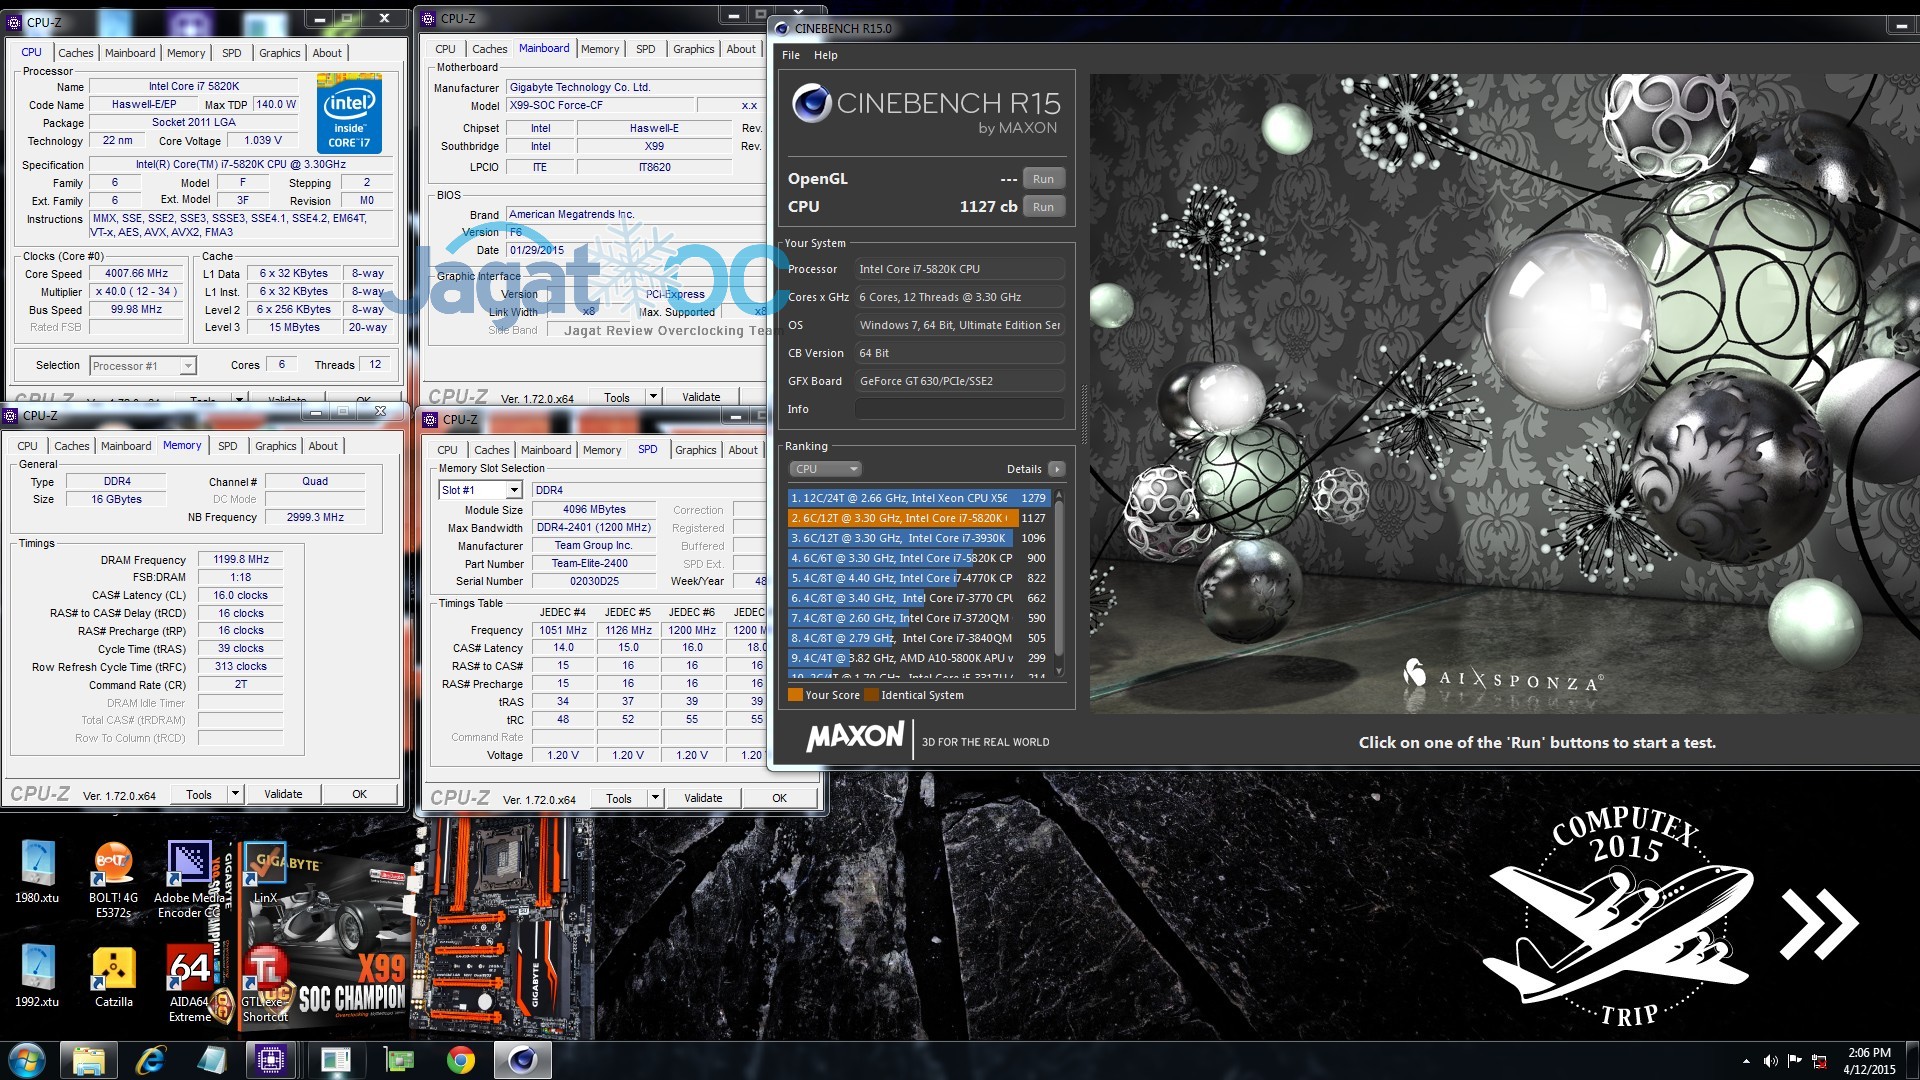The width and height of the screenshot is (1920, 1080).
Task: Expand the Slot #1 memory slot dropdown
Action: [x=513, y=490]
